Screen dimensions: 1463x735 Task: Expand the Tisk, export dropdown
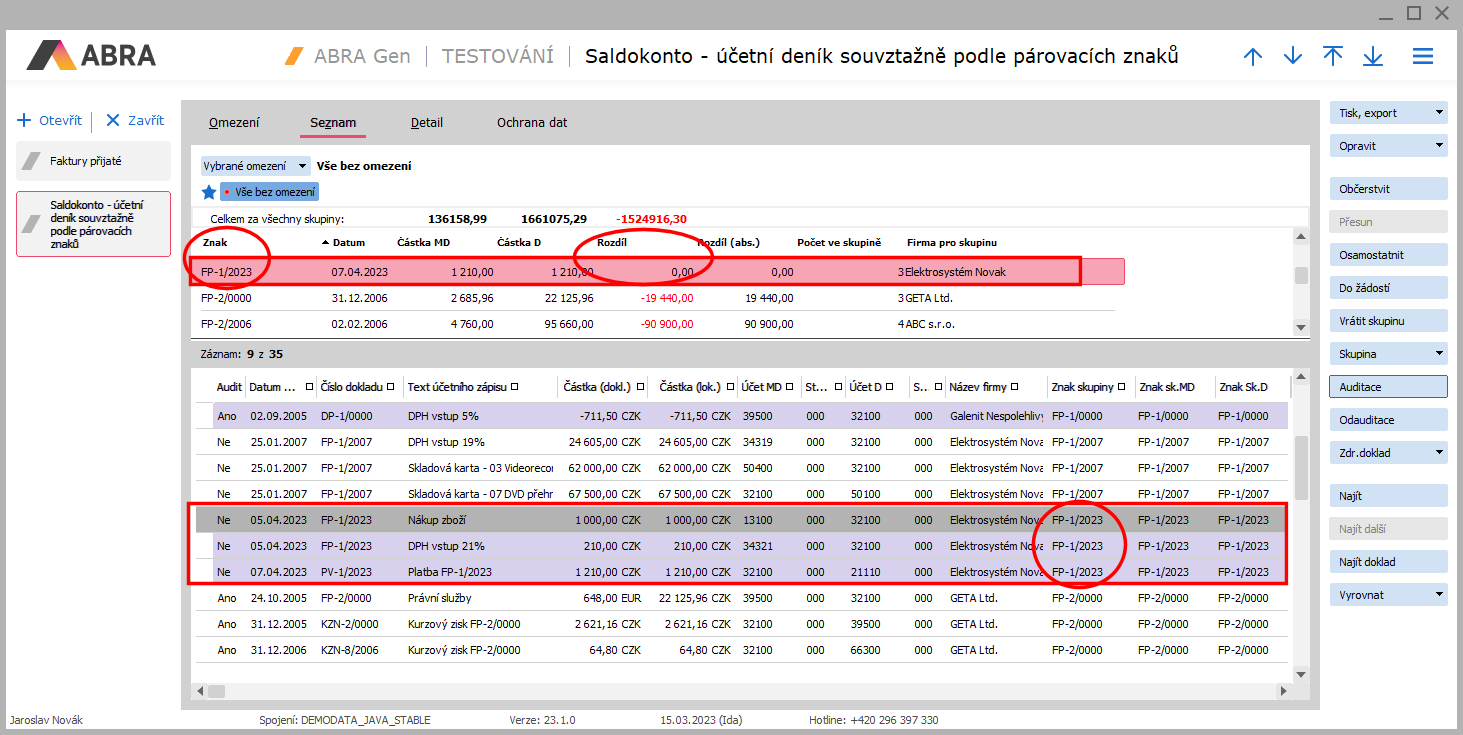(x=1439, y=113)
